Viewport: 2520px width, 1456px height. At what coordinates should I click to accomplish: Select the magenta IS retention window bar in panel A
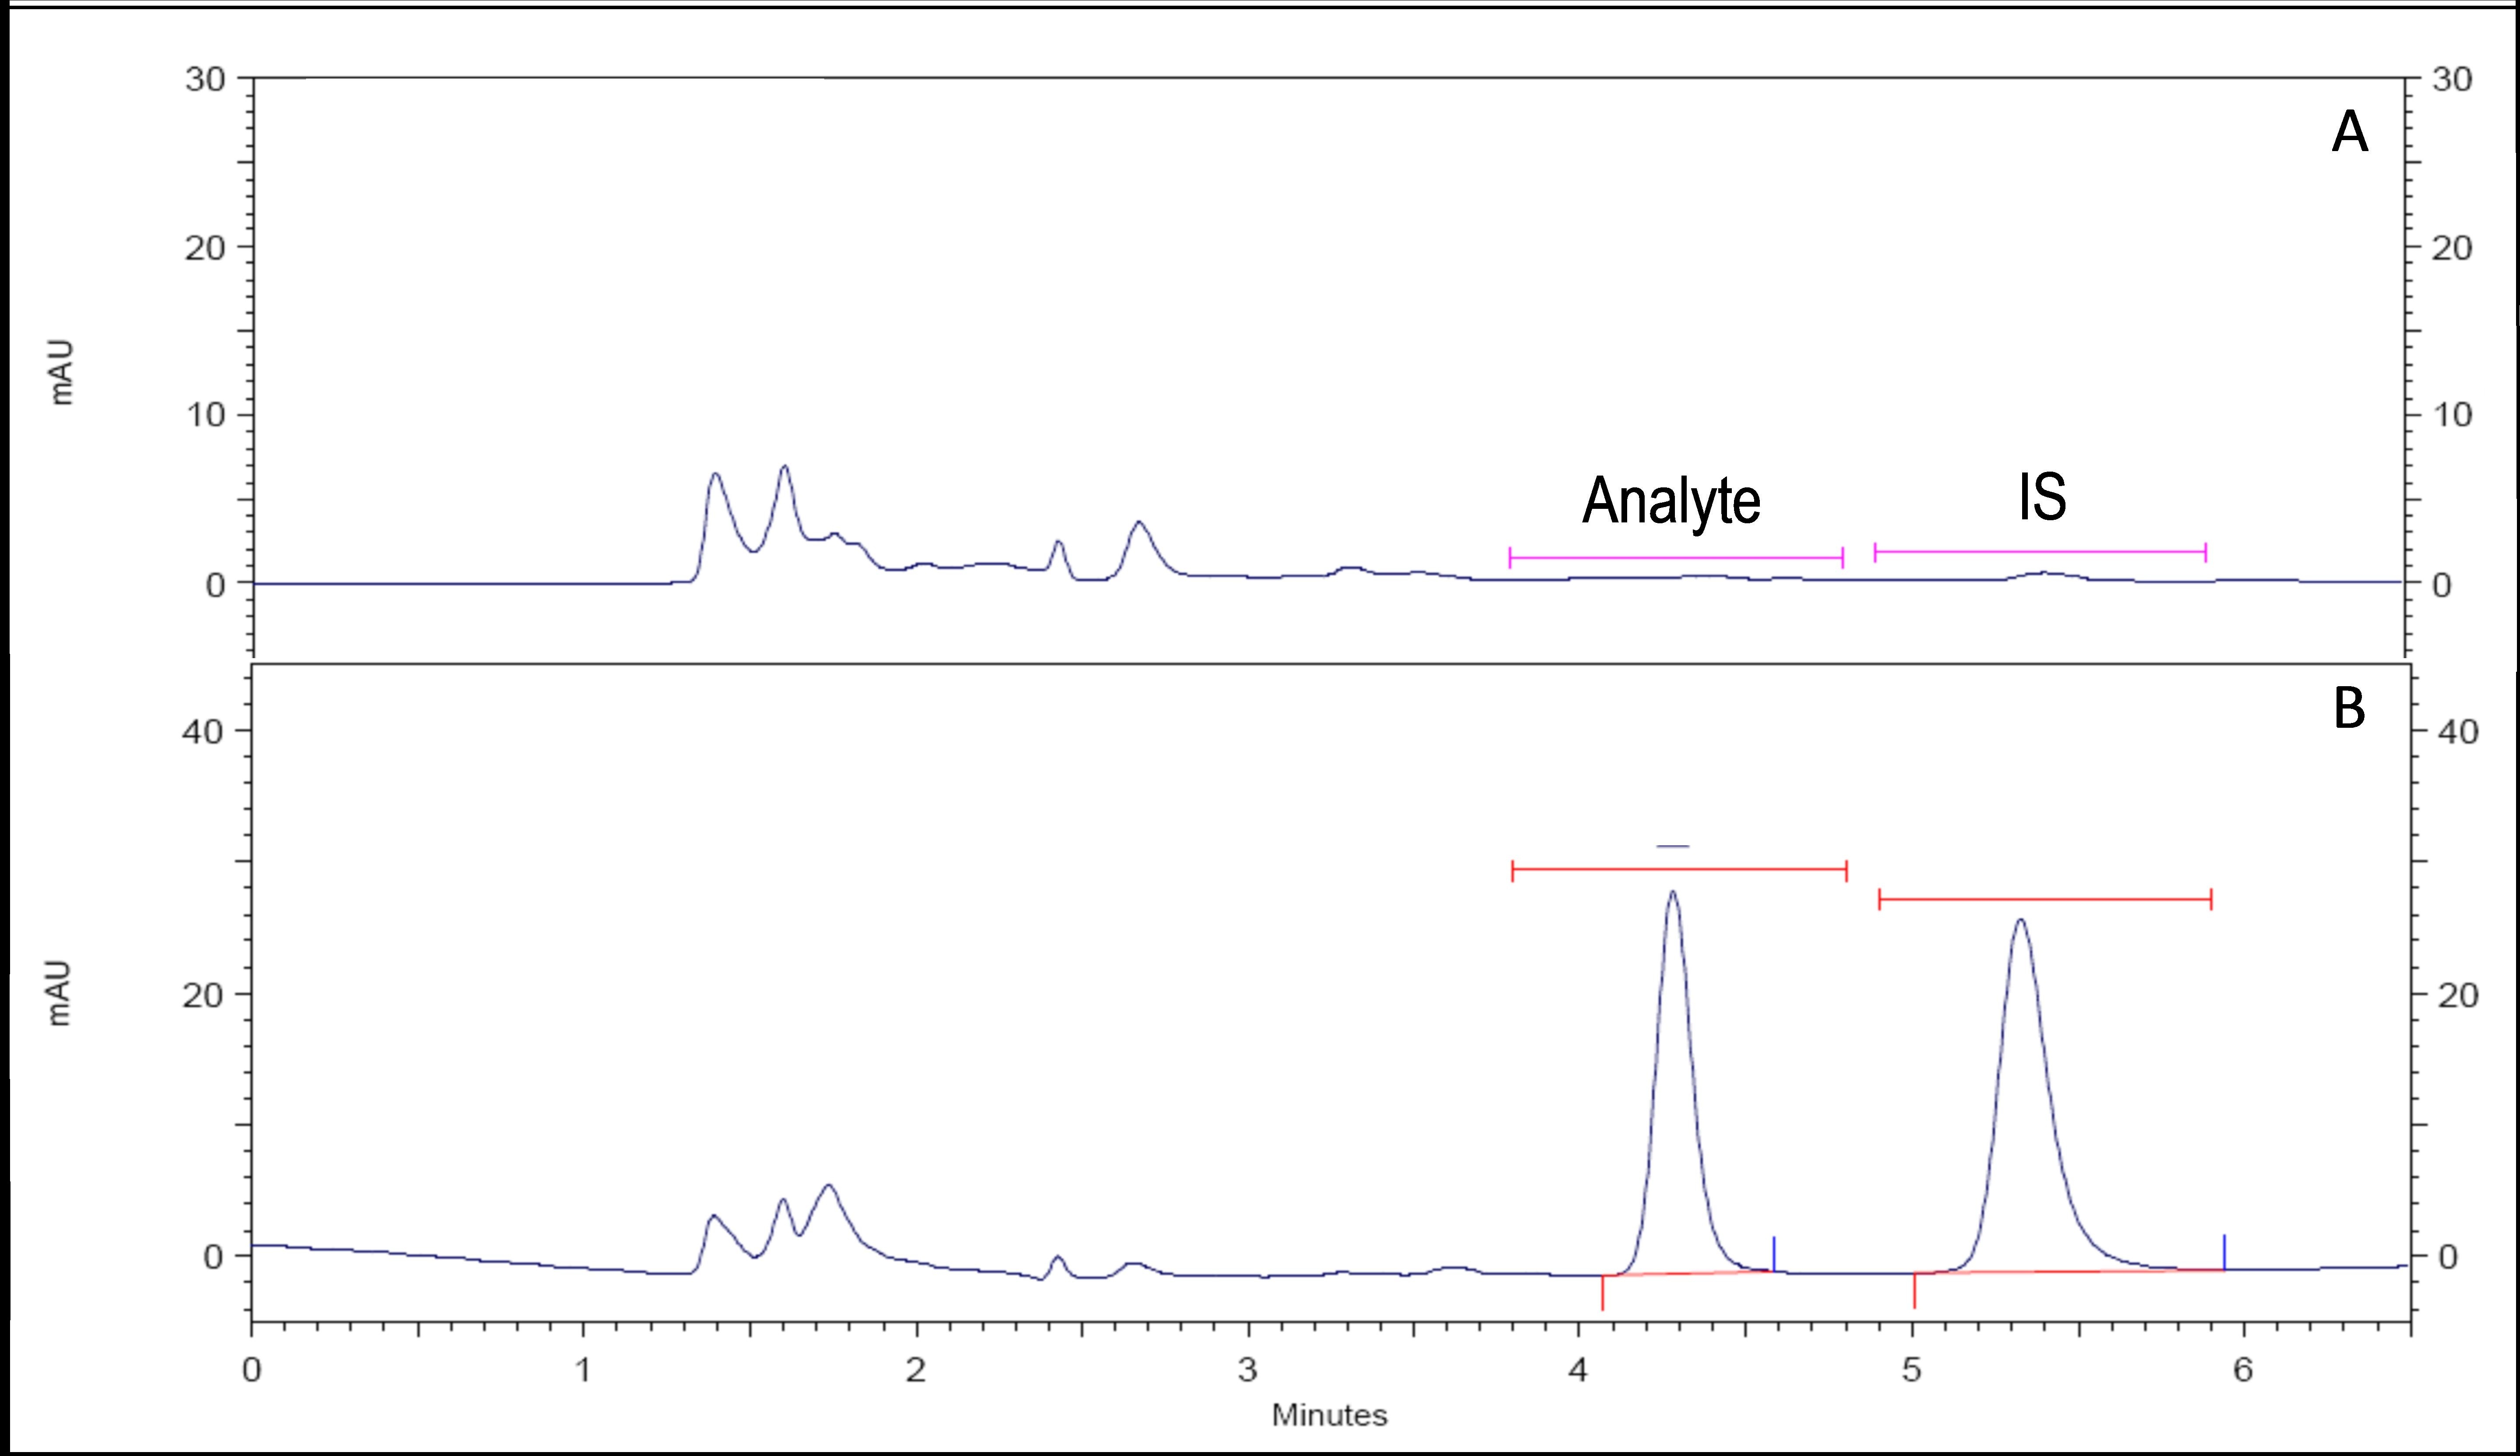coord(2040,552)
